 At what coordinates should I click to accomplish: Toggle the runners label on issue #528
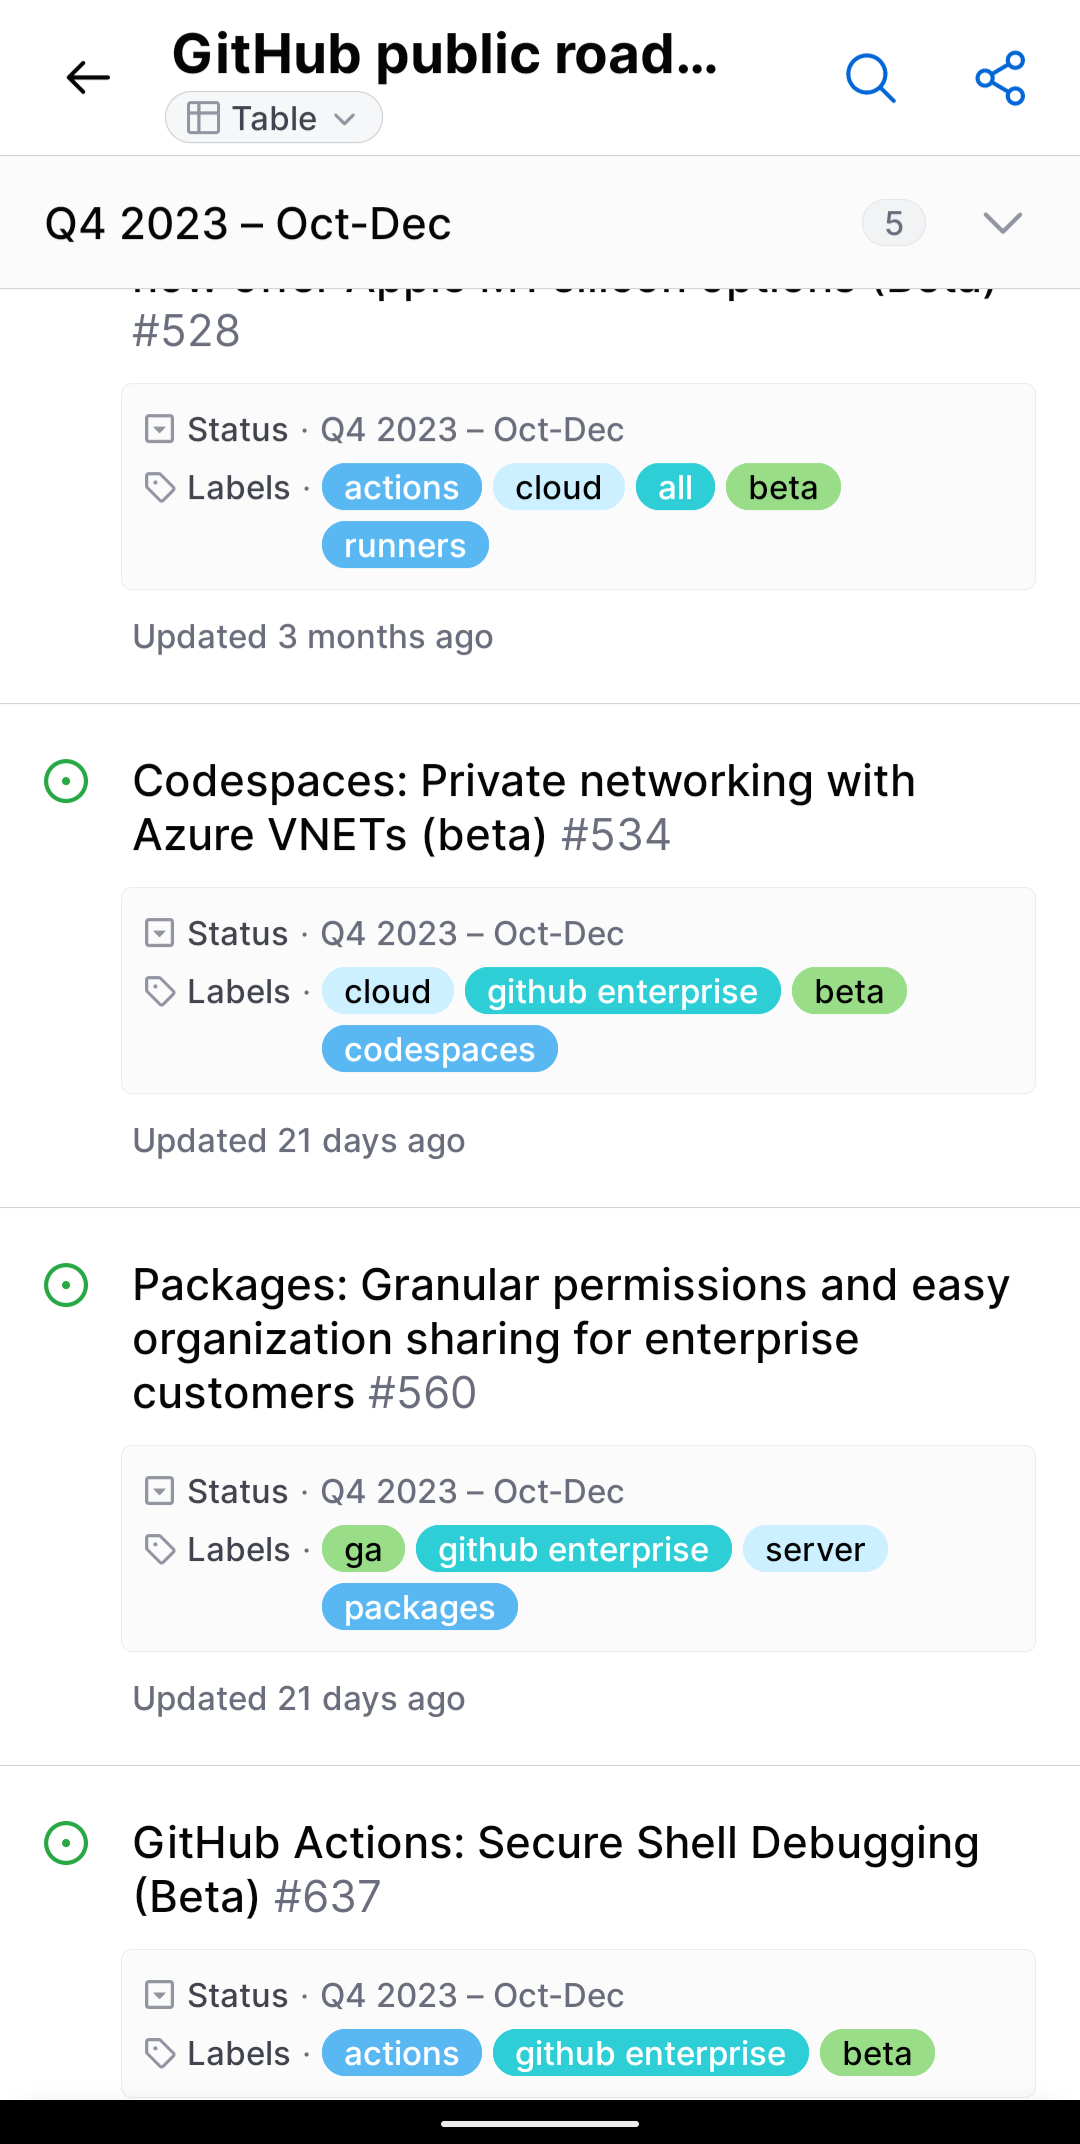(x=404, y=545)
